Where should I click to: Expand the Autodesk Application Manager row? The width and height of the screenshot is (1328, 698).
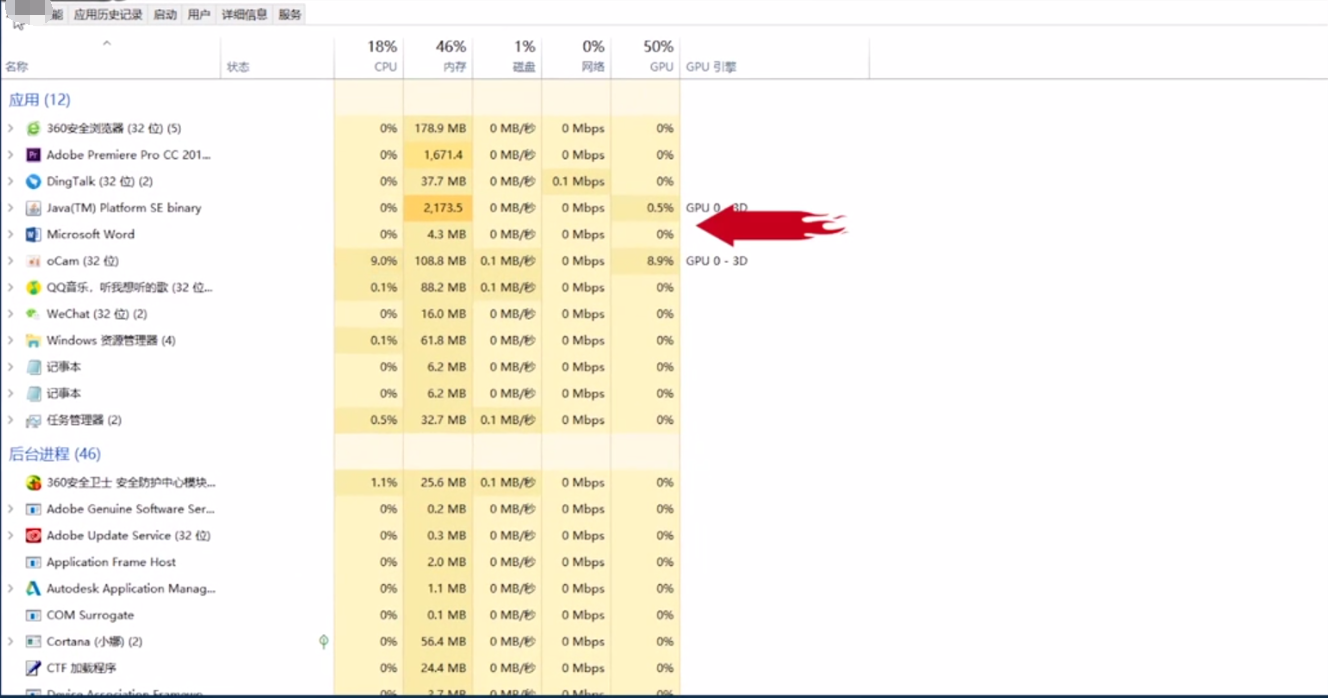11,588
